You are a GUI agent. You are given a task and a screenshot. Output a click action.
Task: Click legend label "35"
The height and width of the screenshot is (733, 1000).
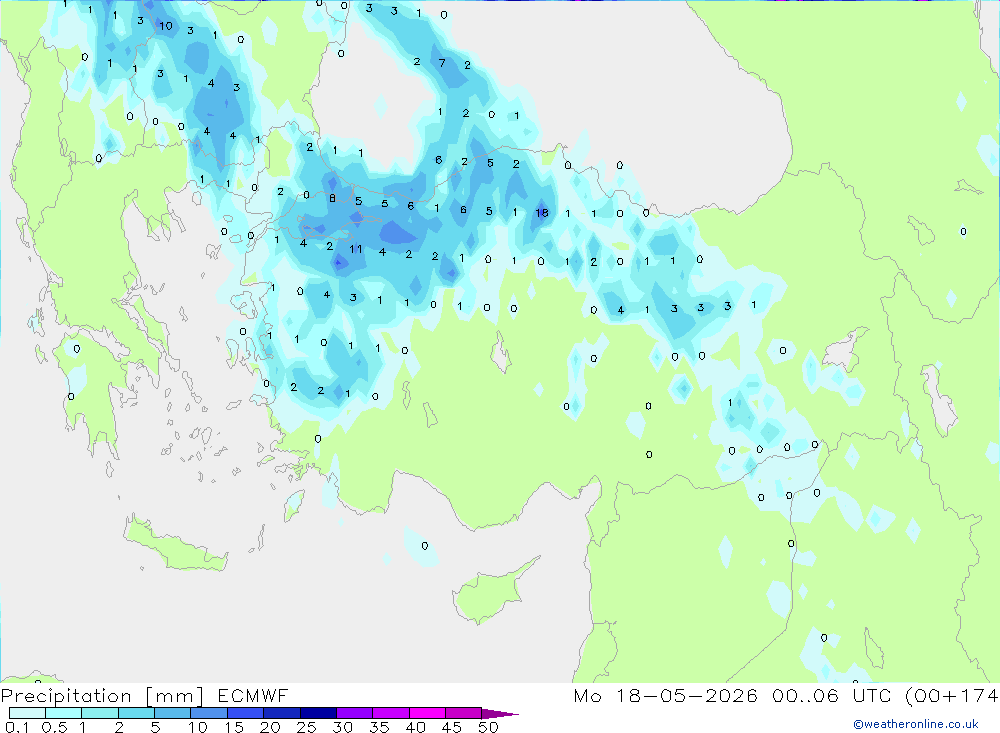(379, 727)
